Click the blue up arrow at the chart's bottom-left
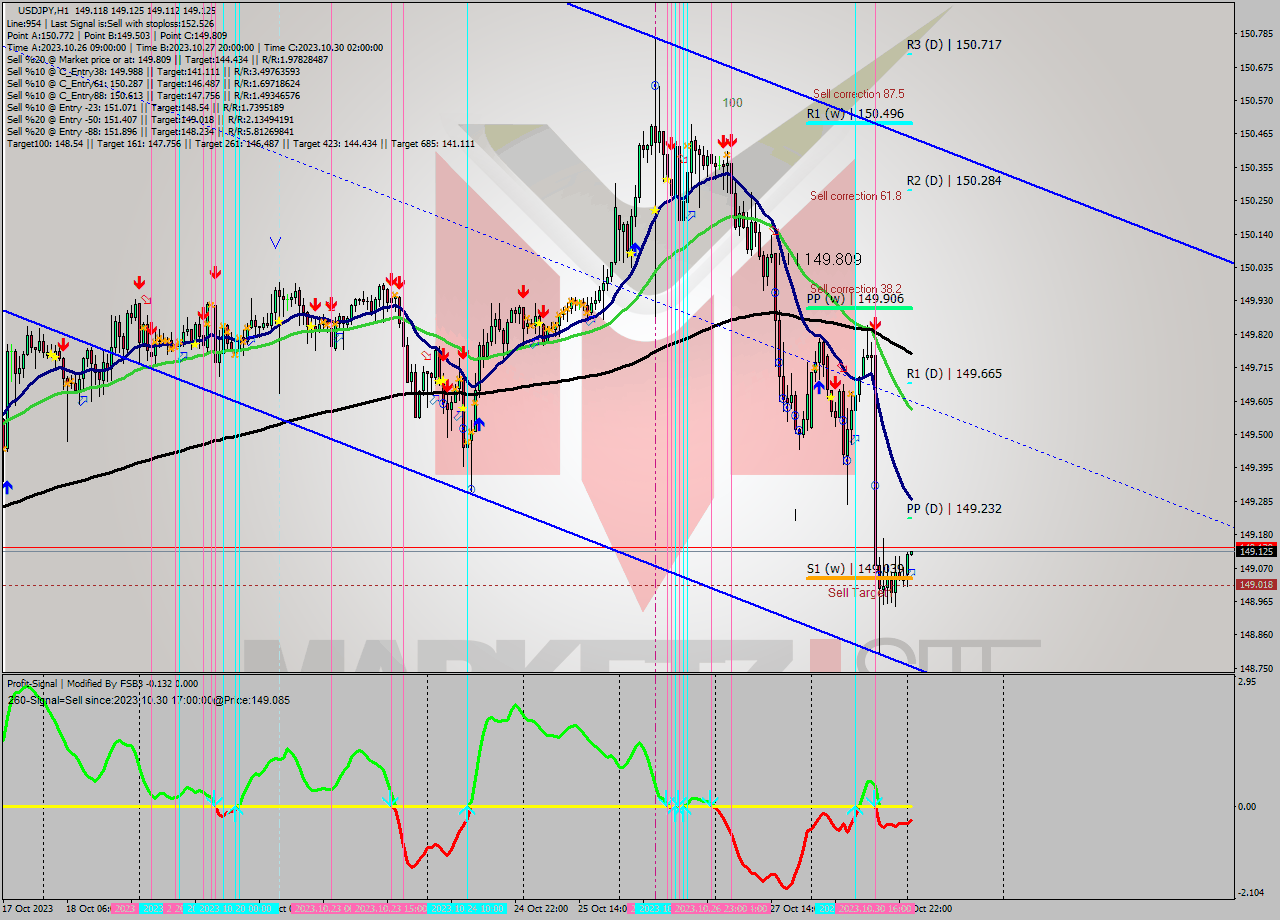Image resolution: width=1280 pixels, height=920 pixels. coord(8,488)
